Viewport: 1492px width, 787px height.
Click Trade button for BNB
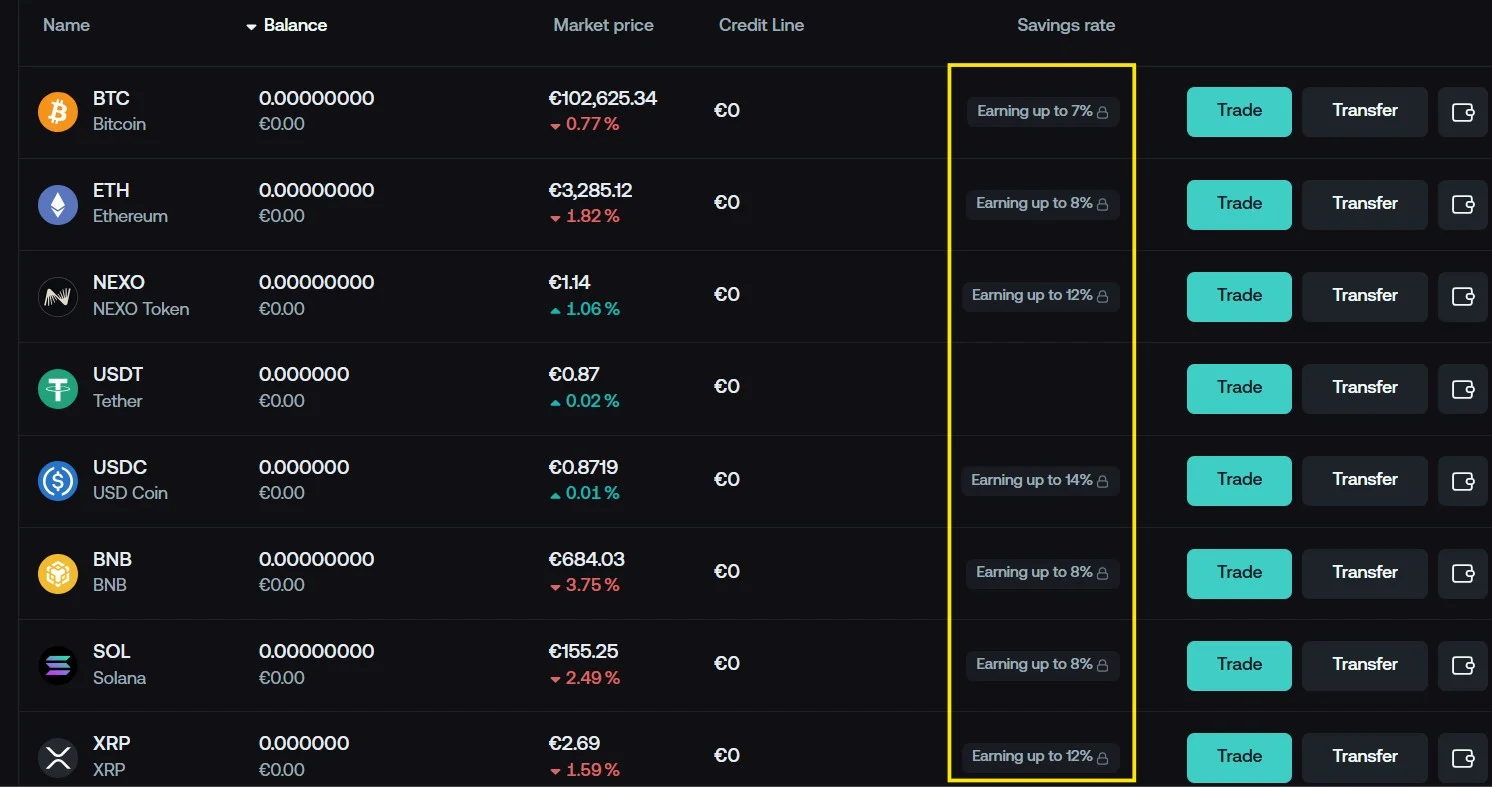pos(1239,573)
